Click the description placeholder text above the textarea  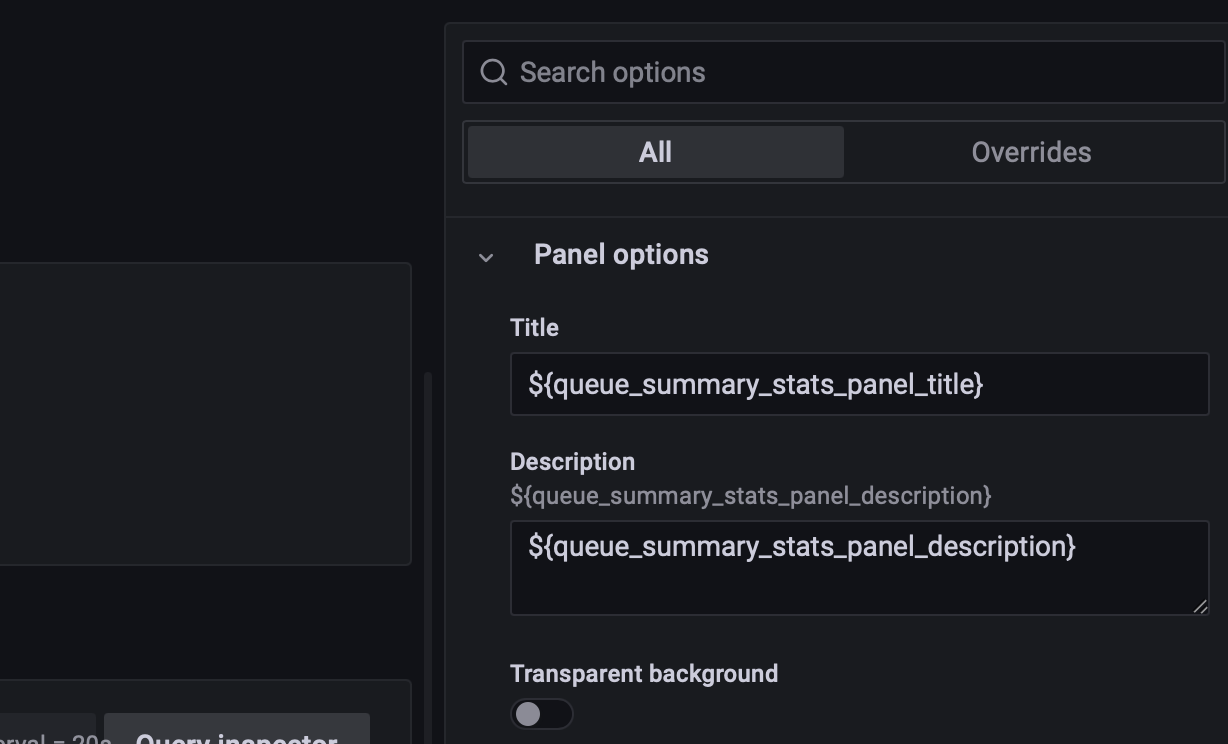750,494
